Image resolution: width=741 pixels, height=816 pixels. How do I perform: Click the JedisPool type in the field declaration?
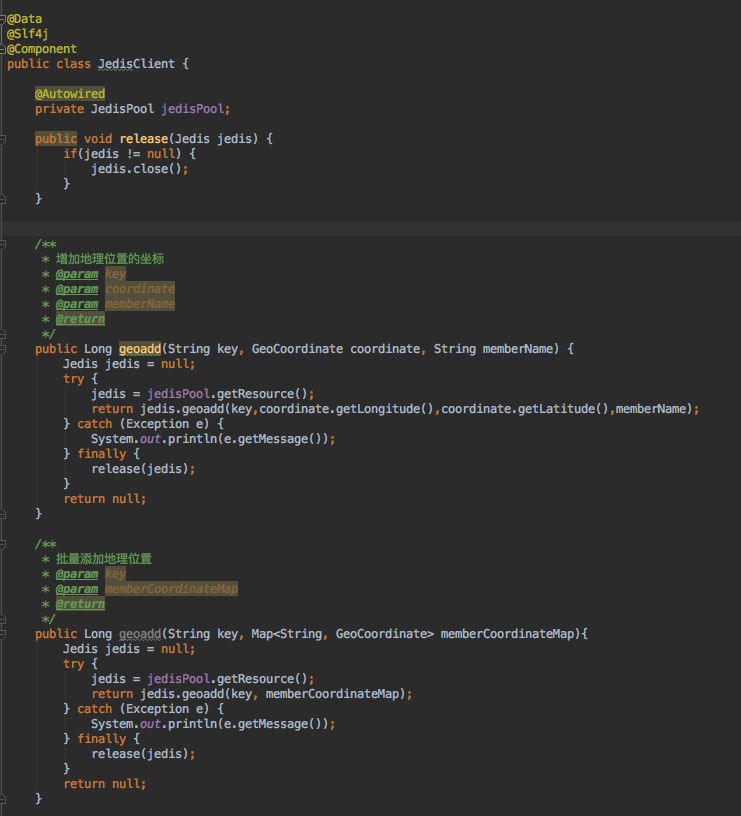click(x=122, y=109)
